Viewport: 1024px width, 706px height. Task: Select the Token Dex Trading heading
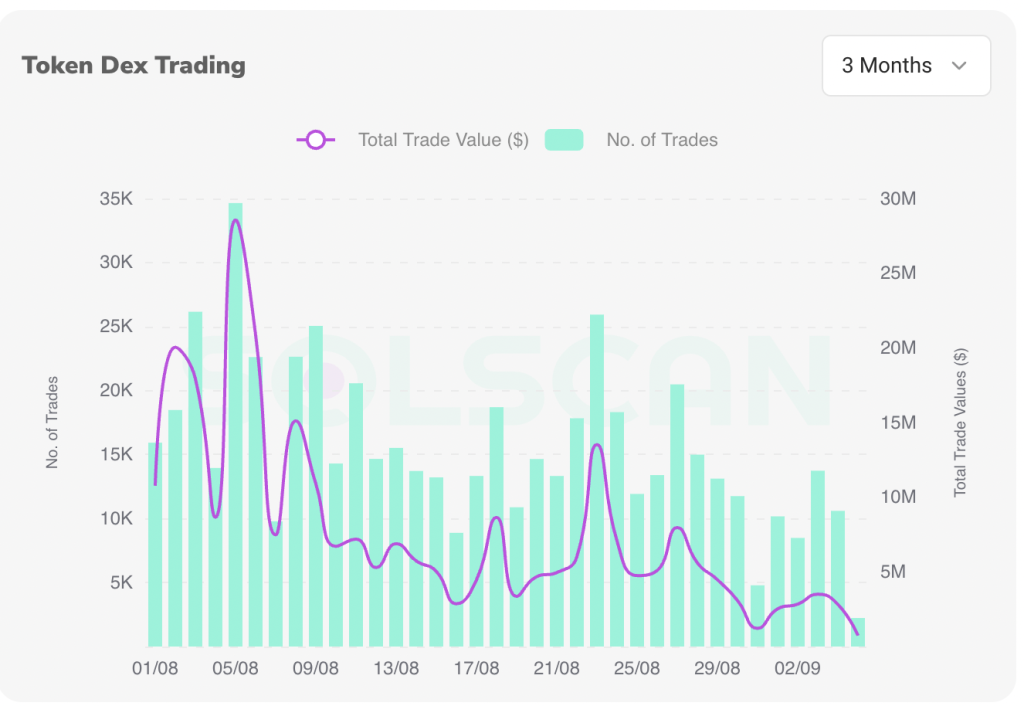(x=134, y=65)
